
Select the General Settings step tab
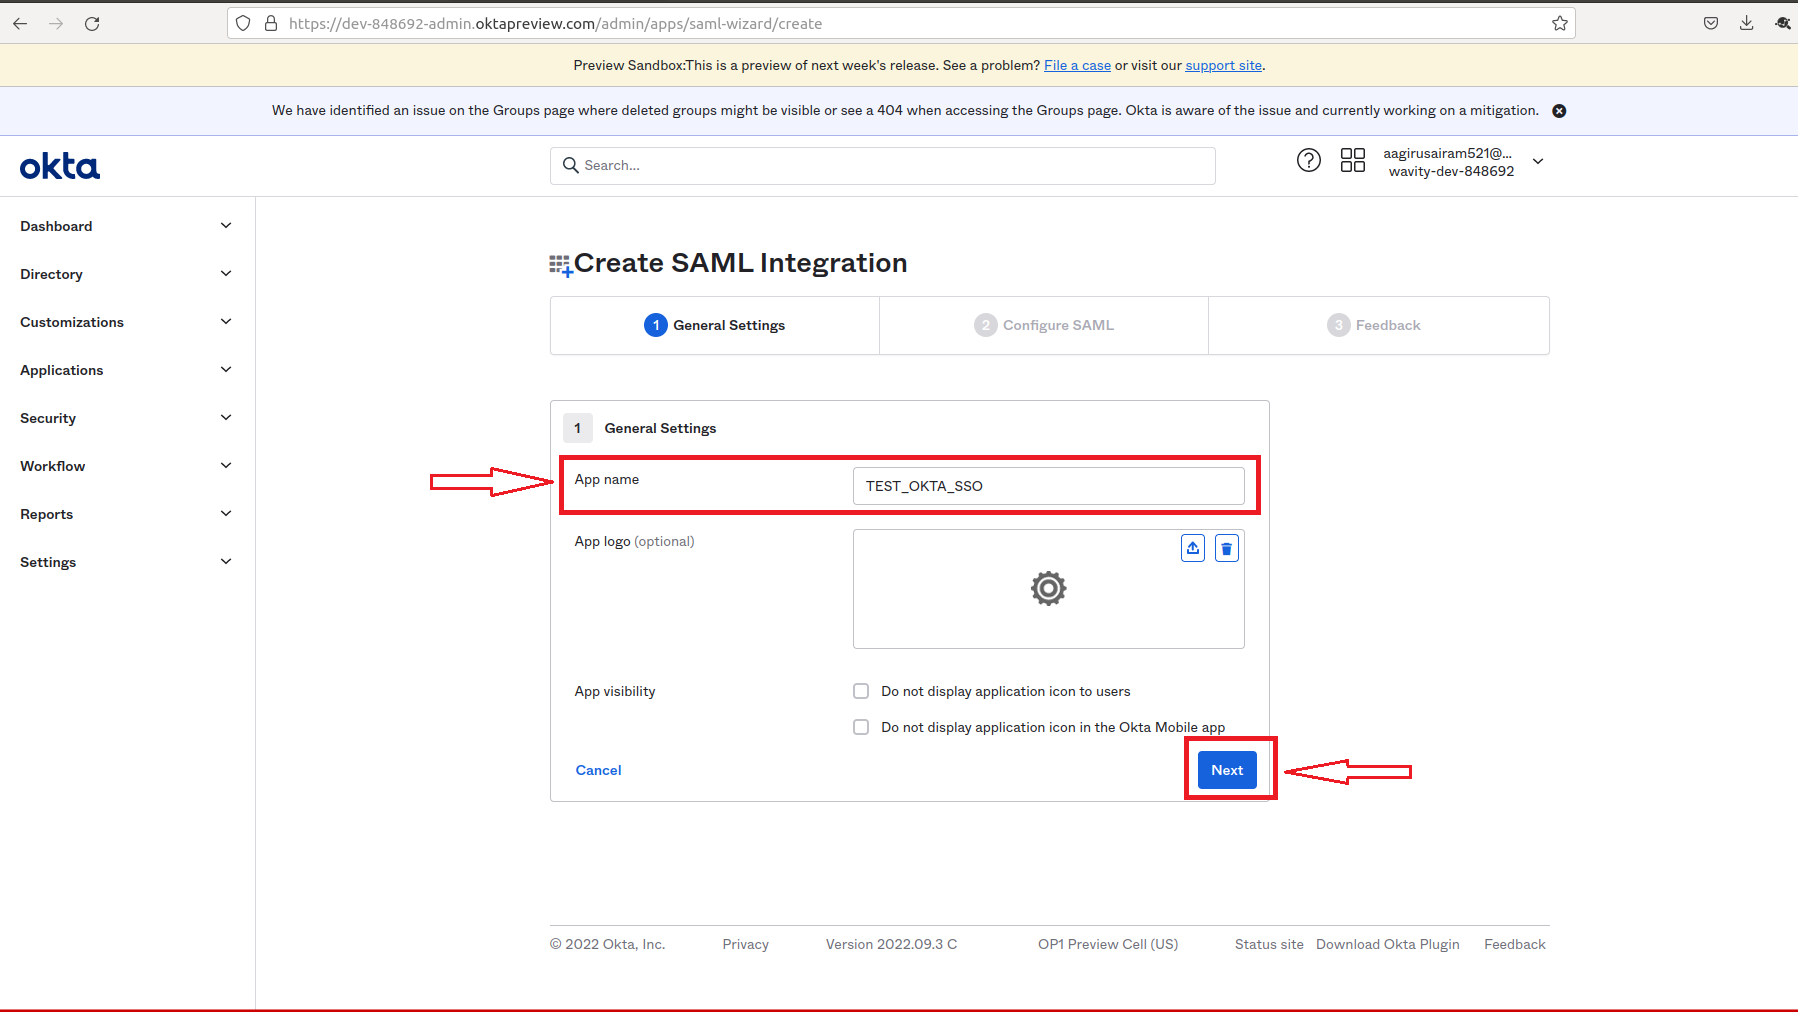coord(715,325)
